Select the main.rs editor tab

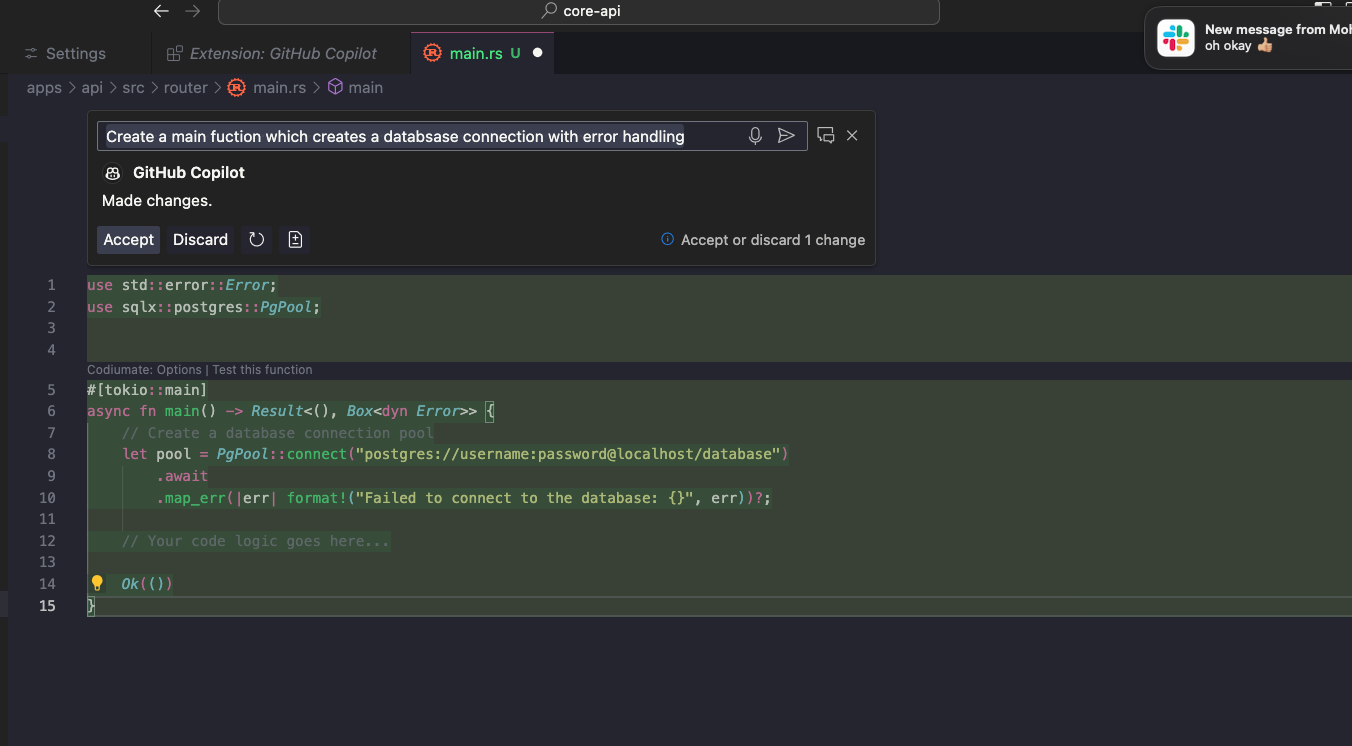click(482, 53)
